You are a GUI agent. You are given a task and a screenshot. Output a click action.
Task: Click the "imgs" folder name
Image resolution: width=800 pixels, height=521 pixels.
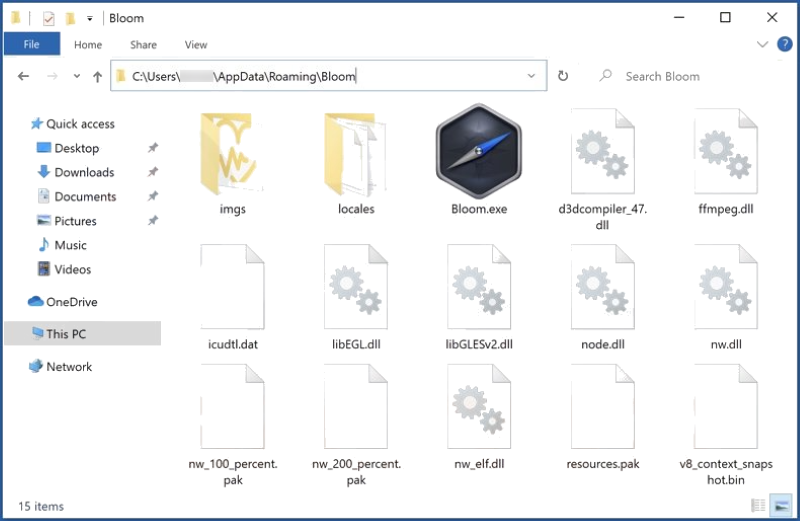point(233,209)
